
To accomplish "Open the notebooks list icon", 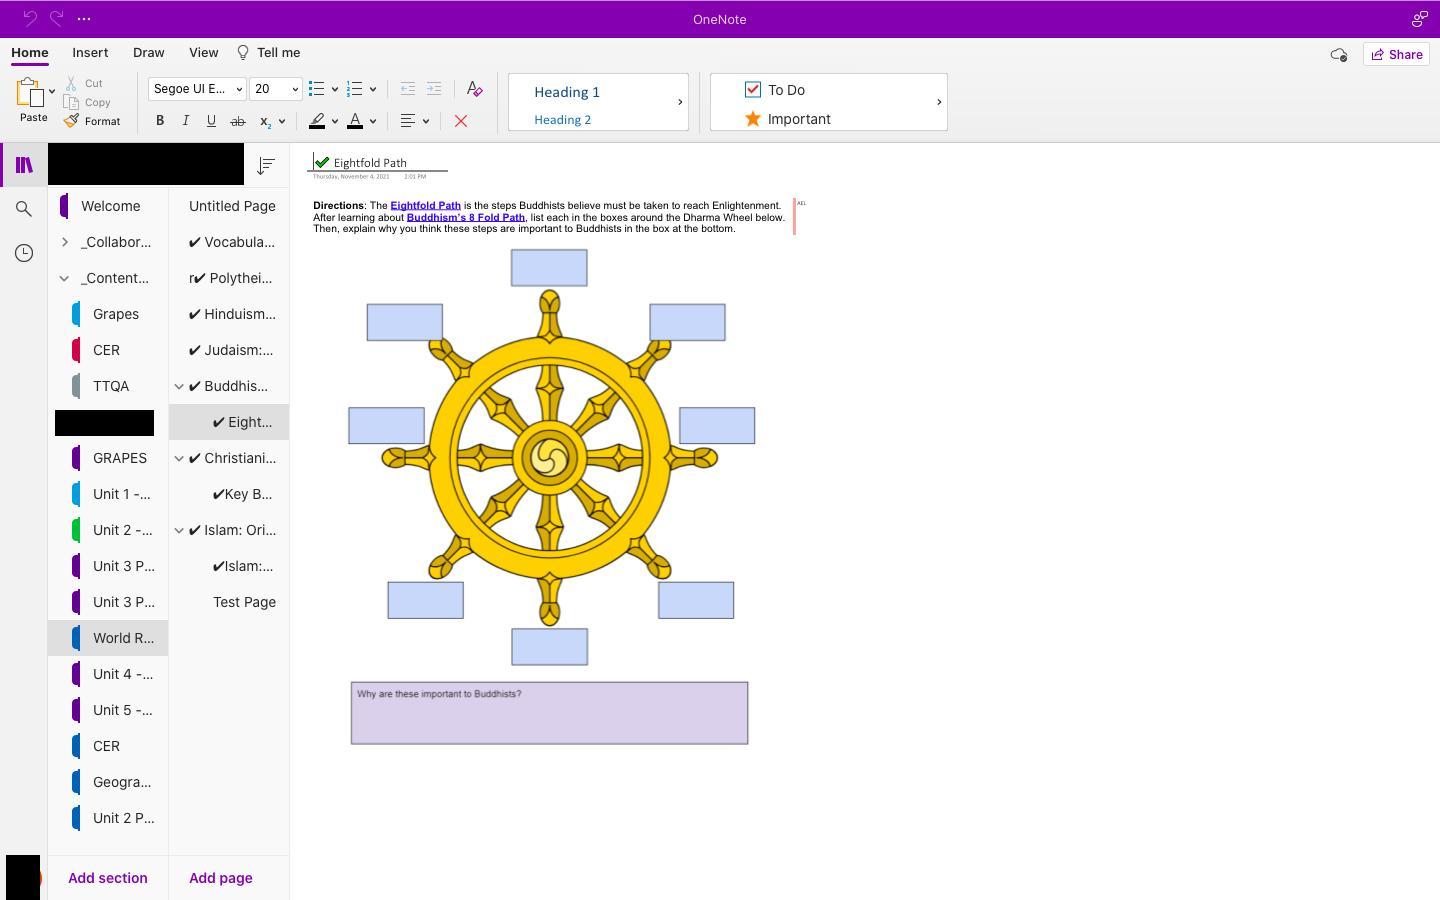I will click(24, 165).
